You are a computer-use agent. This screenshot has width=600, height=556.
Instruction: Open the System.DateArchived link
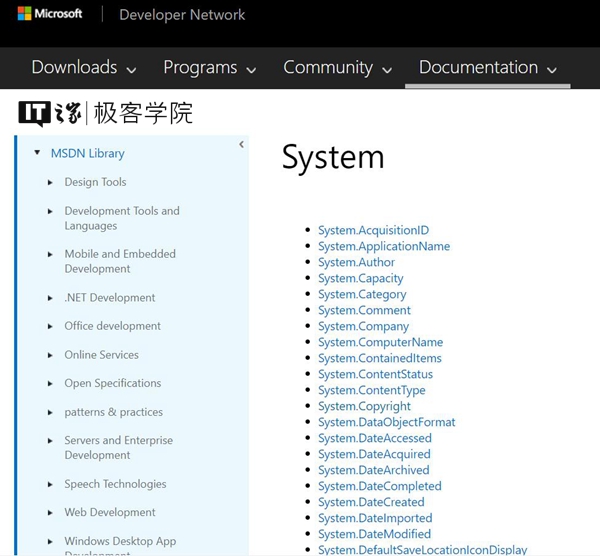(373, 470)
